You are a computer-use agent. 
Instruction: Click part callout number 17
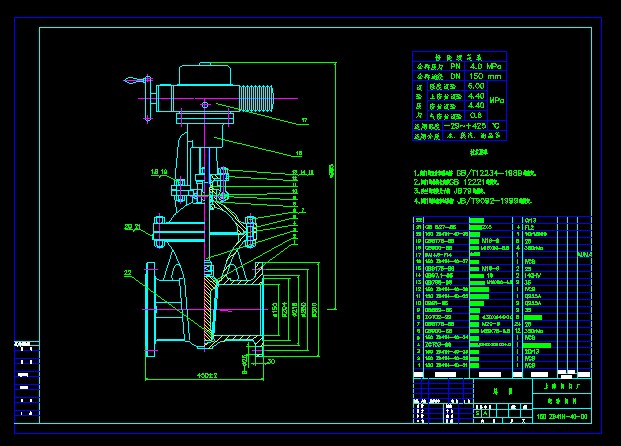click(304, 120)
